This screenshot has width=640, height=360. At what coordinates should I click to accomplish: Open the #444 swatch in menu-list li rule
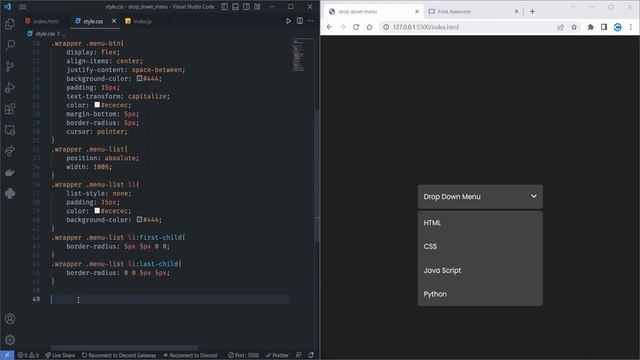(140, 220)
